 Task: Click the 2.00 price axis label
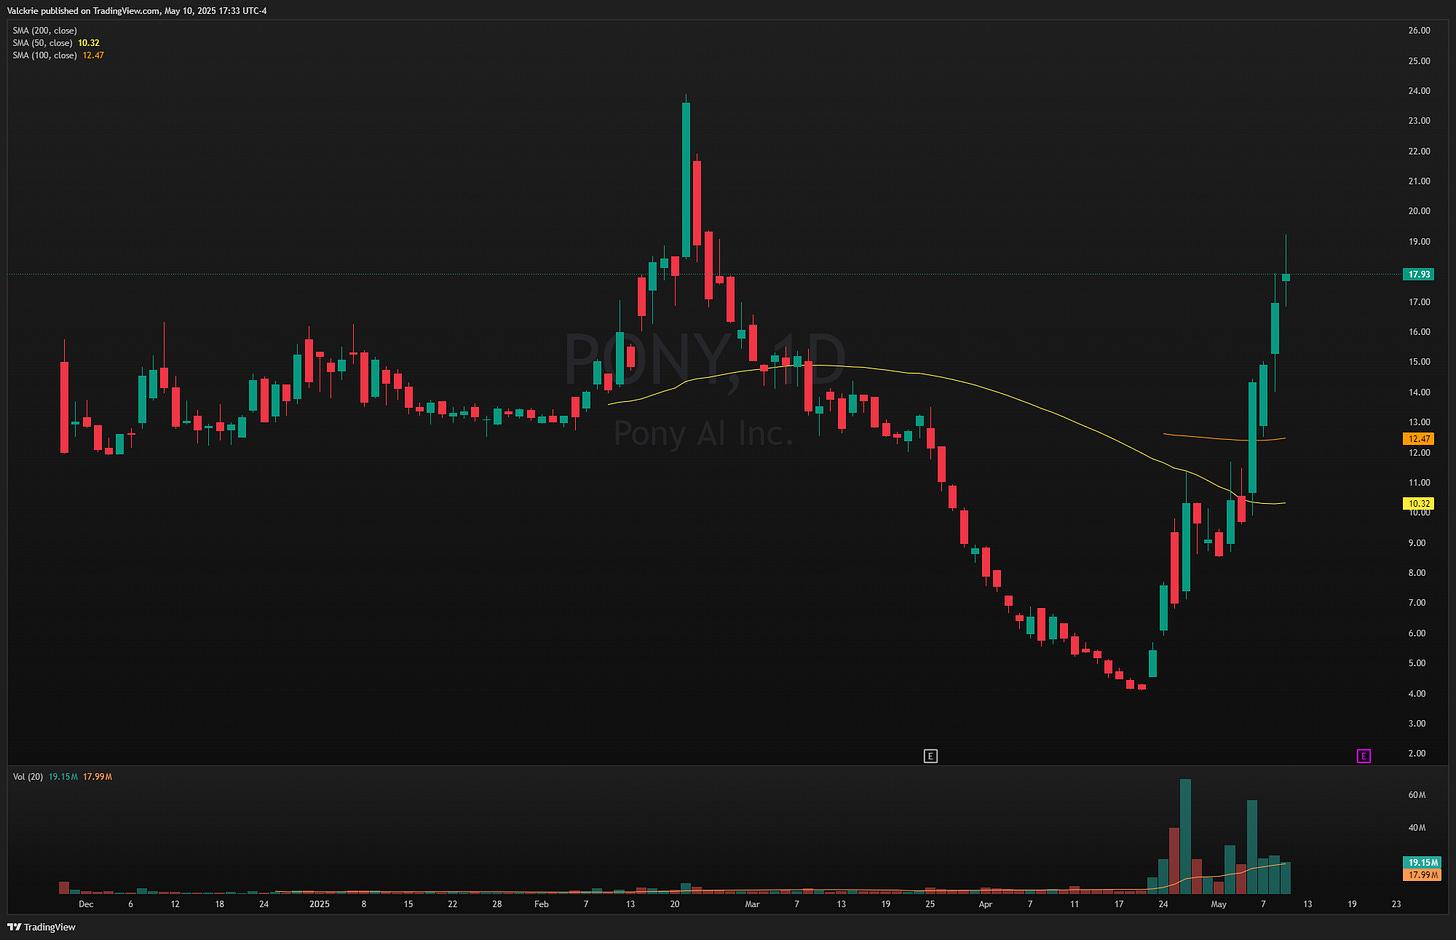[x=1417, y=753]
